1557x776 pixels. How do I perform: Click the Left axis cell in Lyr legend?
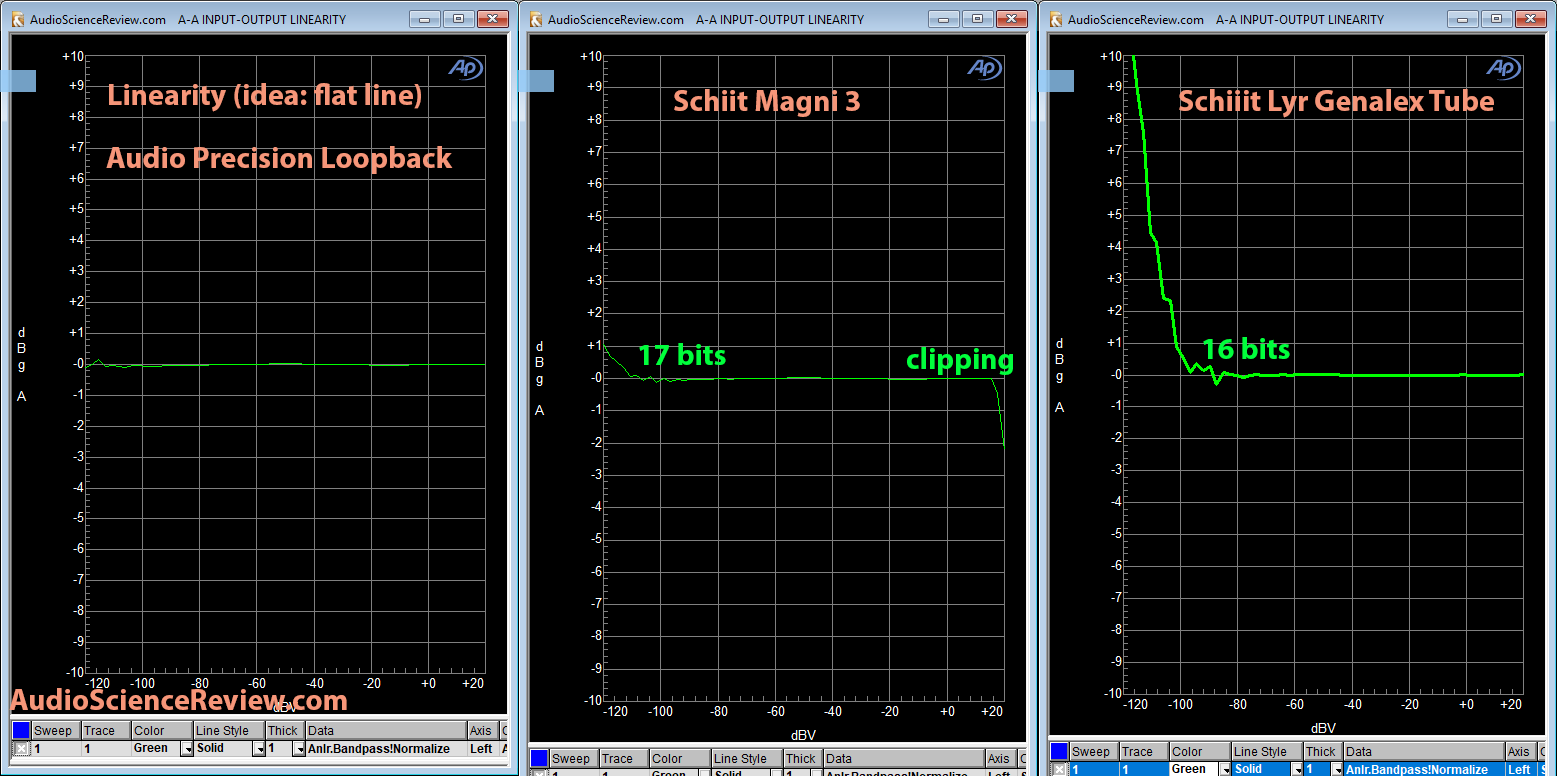tap(1520, 769)
